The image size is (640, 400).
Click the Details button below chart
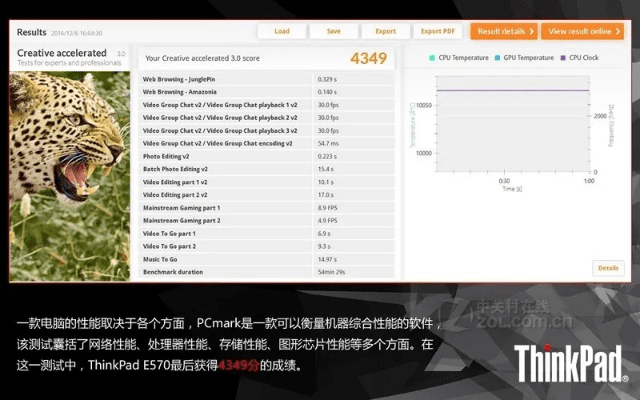(x=608, y=268)
